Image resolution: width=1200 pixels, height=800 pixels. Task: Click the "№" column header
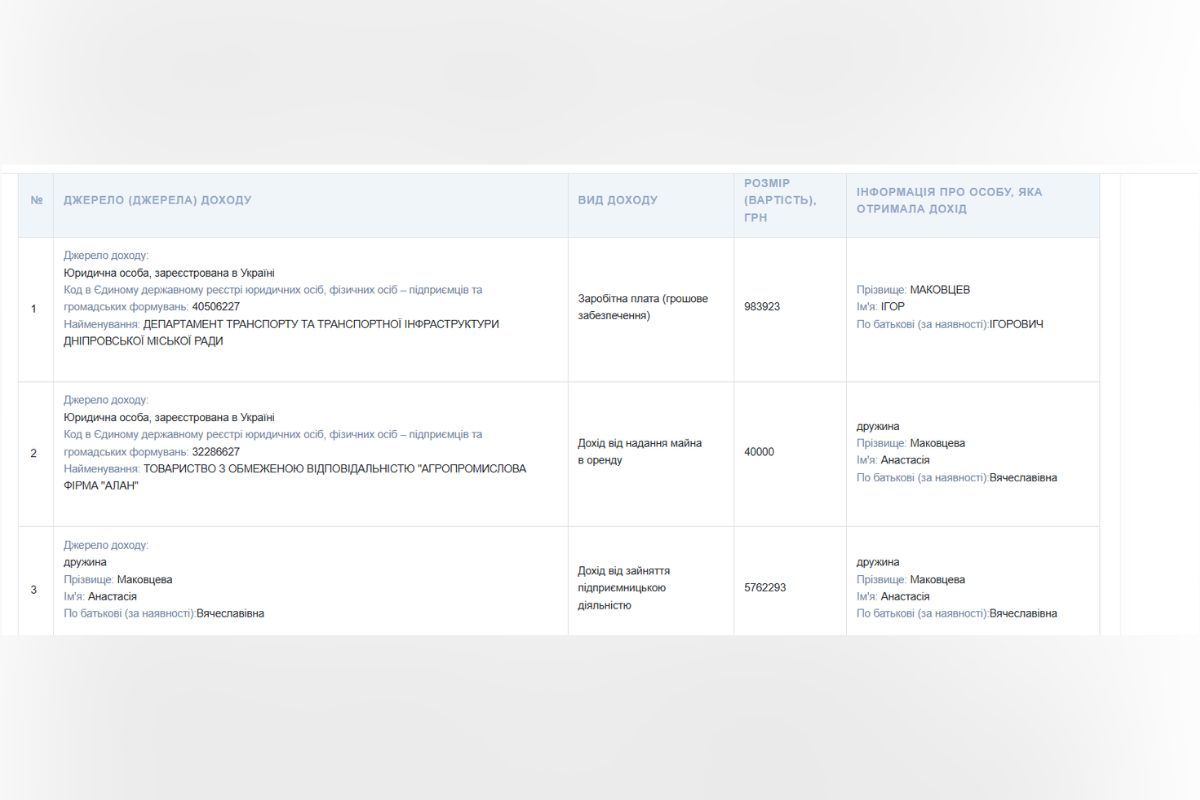click(x=36, y=200)
